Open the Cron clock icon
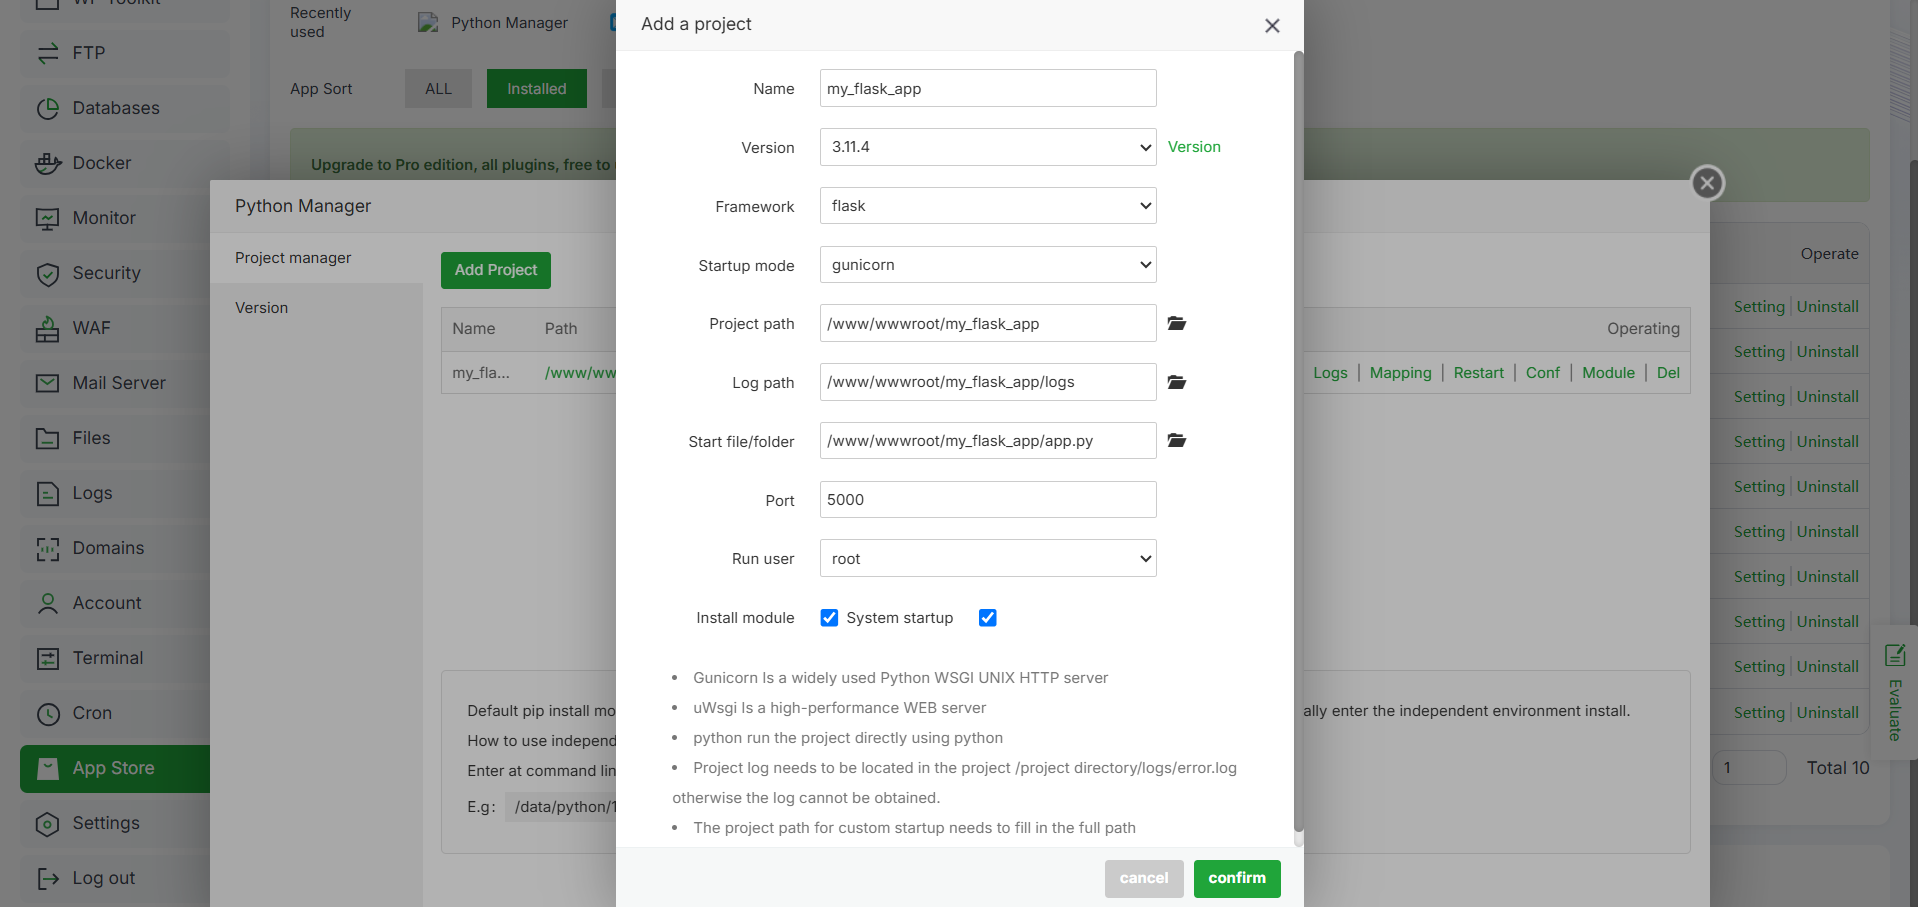The width and height of the screenshot is (1918, 907). (48, 713)
